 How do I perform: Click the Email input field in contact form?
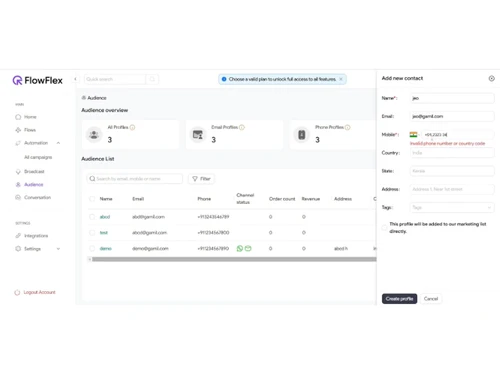click(452, 116)
